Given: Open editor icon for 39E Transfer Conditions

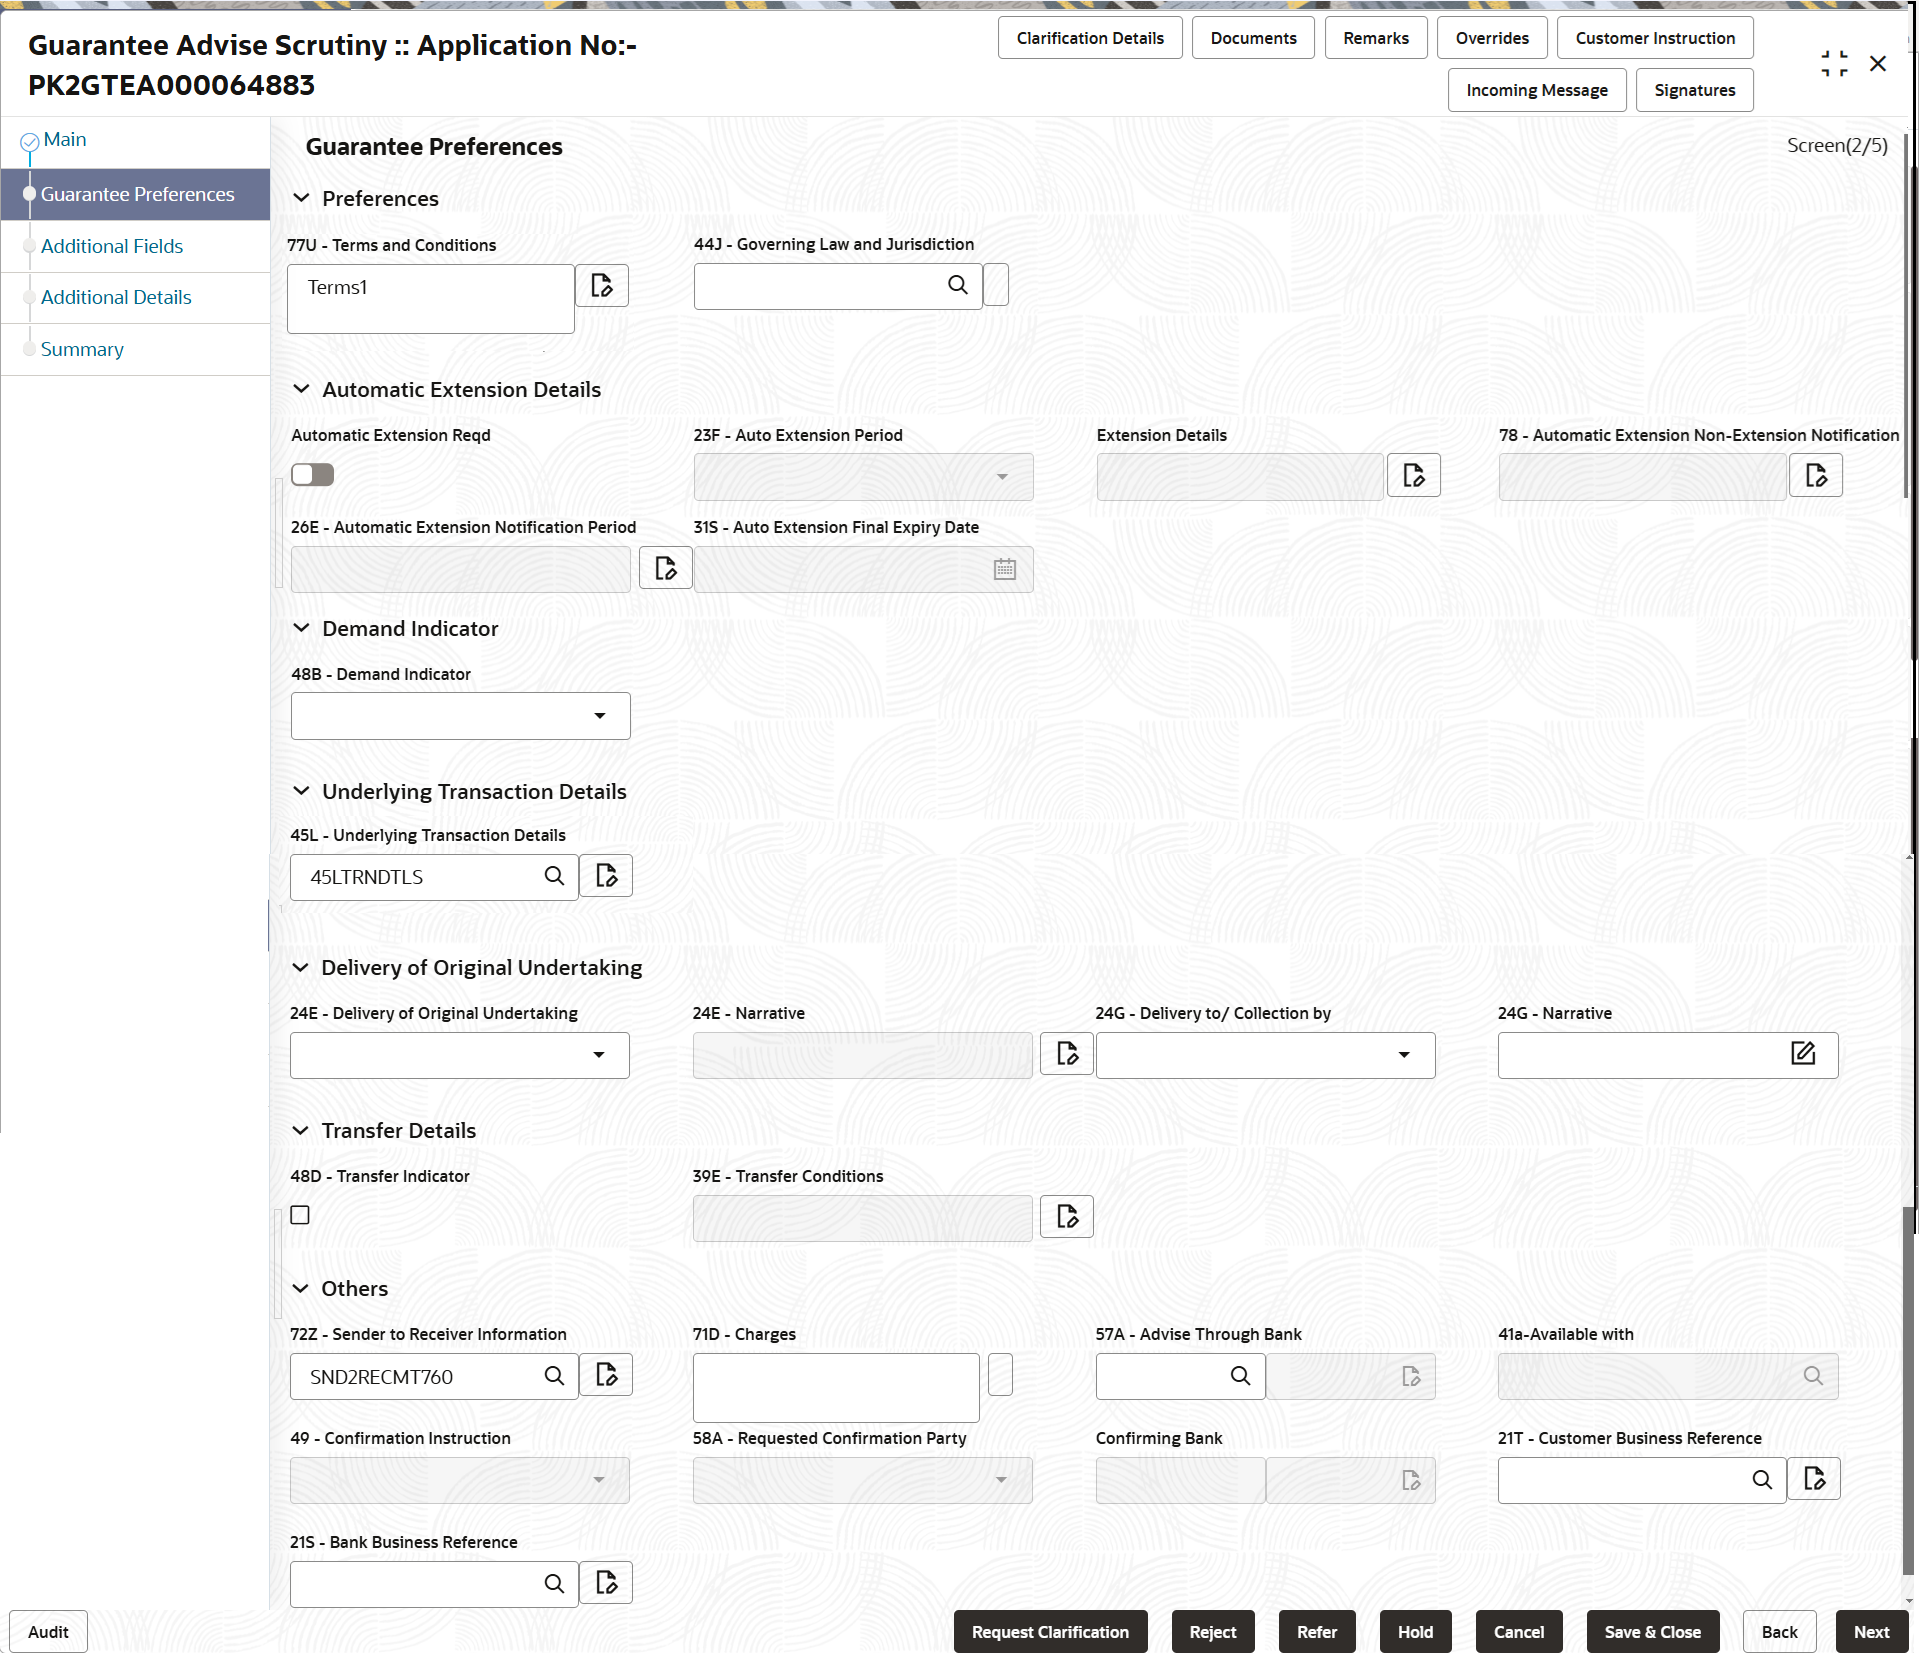Looking at the screenshot, I should click(x=1067, y=1217).
